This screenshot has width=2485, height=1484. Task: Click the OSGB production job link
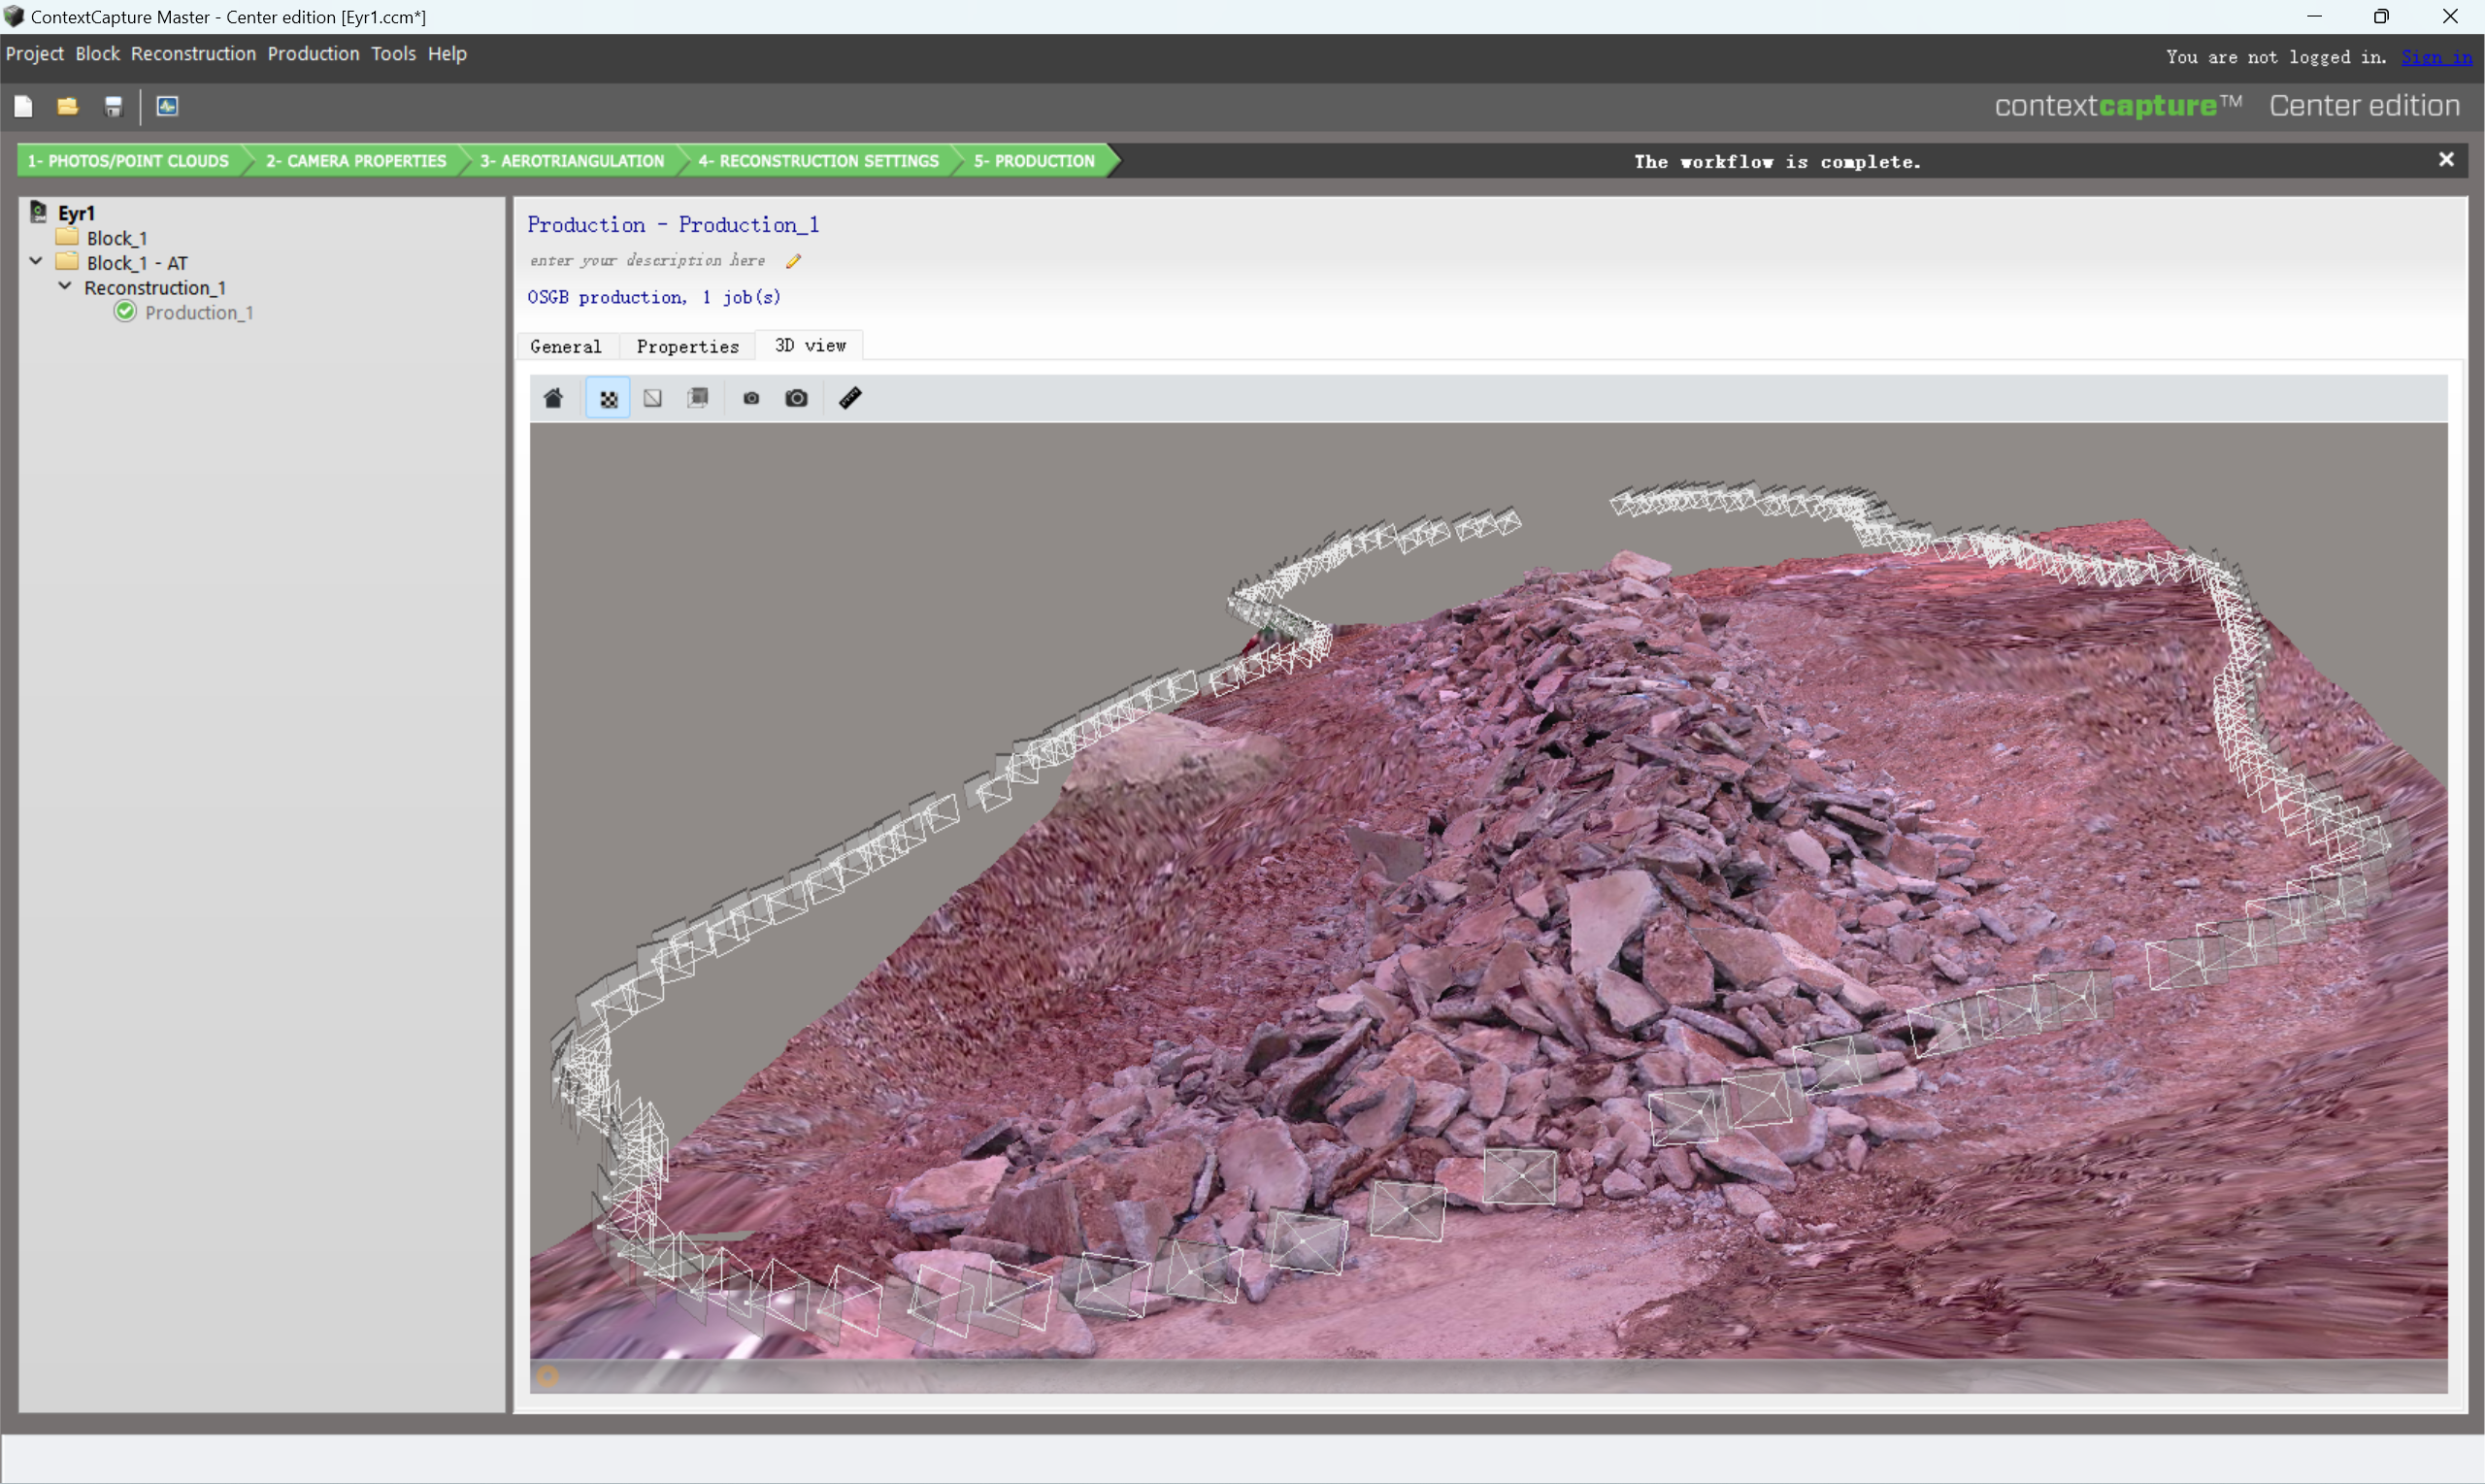[653, 295]
